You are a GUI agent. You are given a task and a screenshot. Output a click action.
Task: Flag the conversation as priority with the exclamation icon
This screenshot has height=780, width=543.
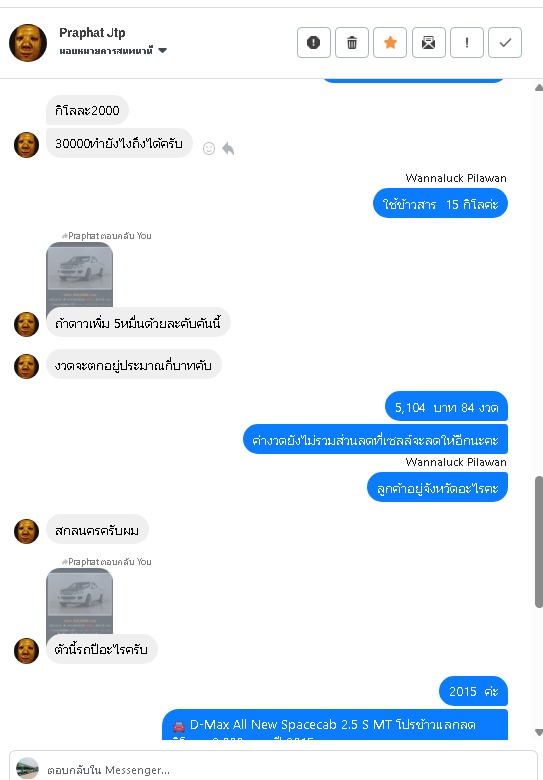click(467, 43)
